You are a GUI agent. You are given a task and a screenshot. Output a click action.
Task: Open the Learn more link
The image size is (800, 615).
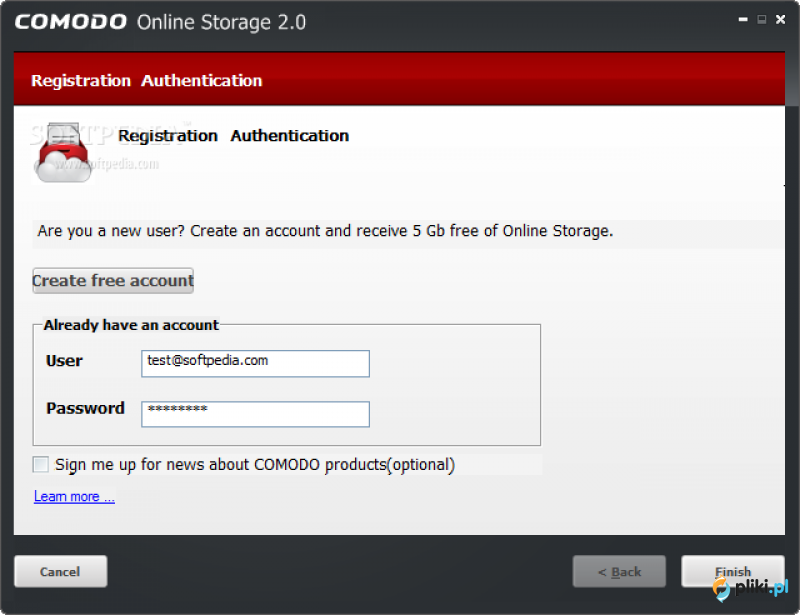pyautogui.click(x=74, y=497)
